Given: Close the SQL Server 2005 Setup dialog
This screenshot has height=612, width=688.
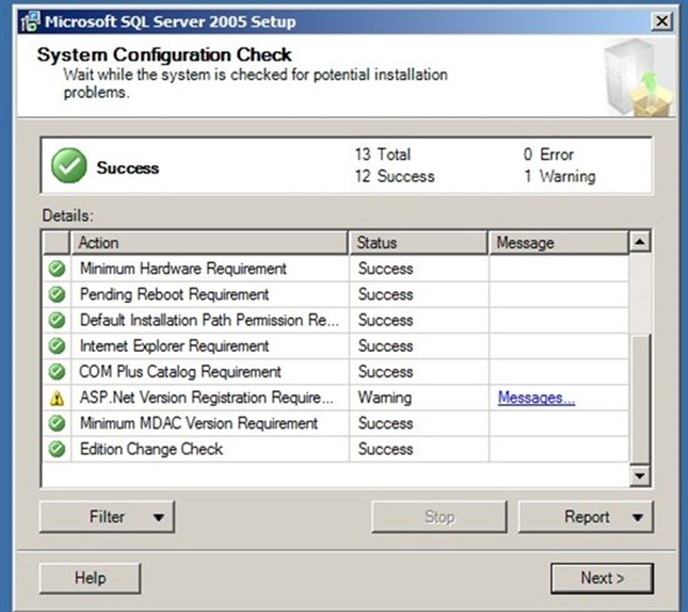Looking at the screenshot, I should click(662, 21).
